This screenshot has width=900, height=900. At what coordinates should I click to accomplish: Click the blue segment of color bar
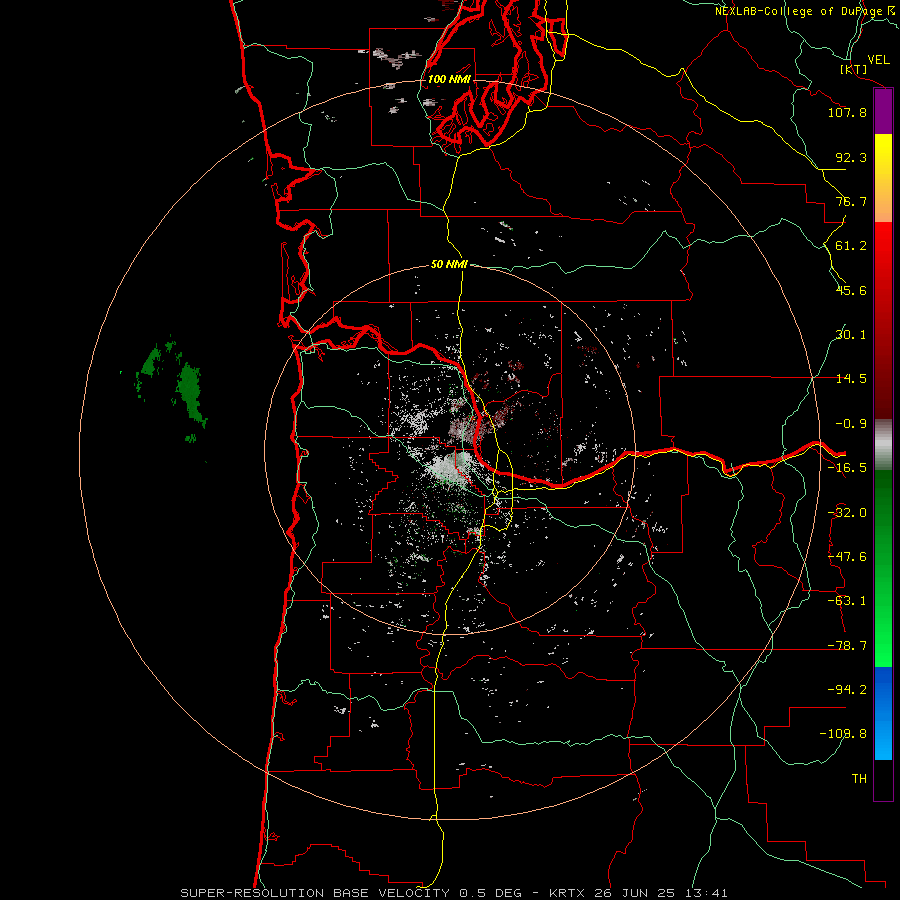(x=883, y=713)
